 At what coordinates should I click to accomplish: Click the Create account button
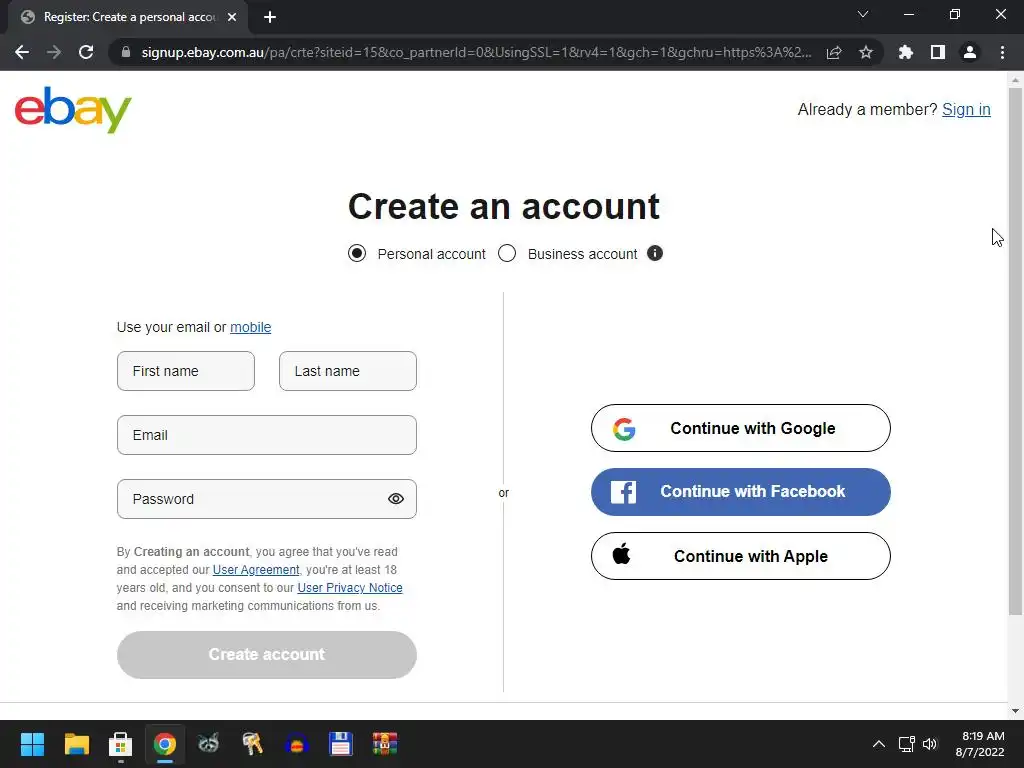(x=266, y=654)
